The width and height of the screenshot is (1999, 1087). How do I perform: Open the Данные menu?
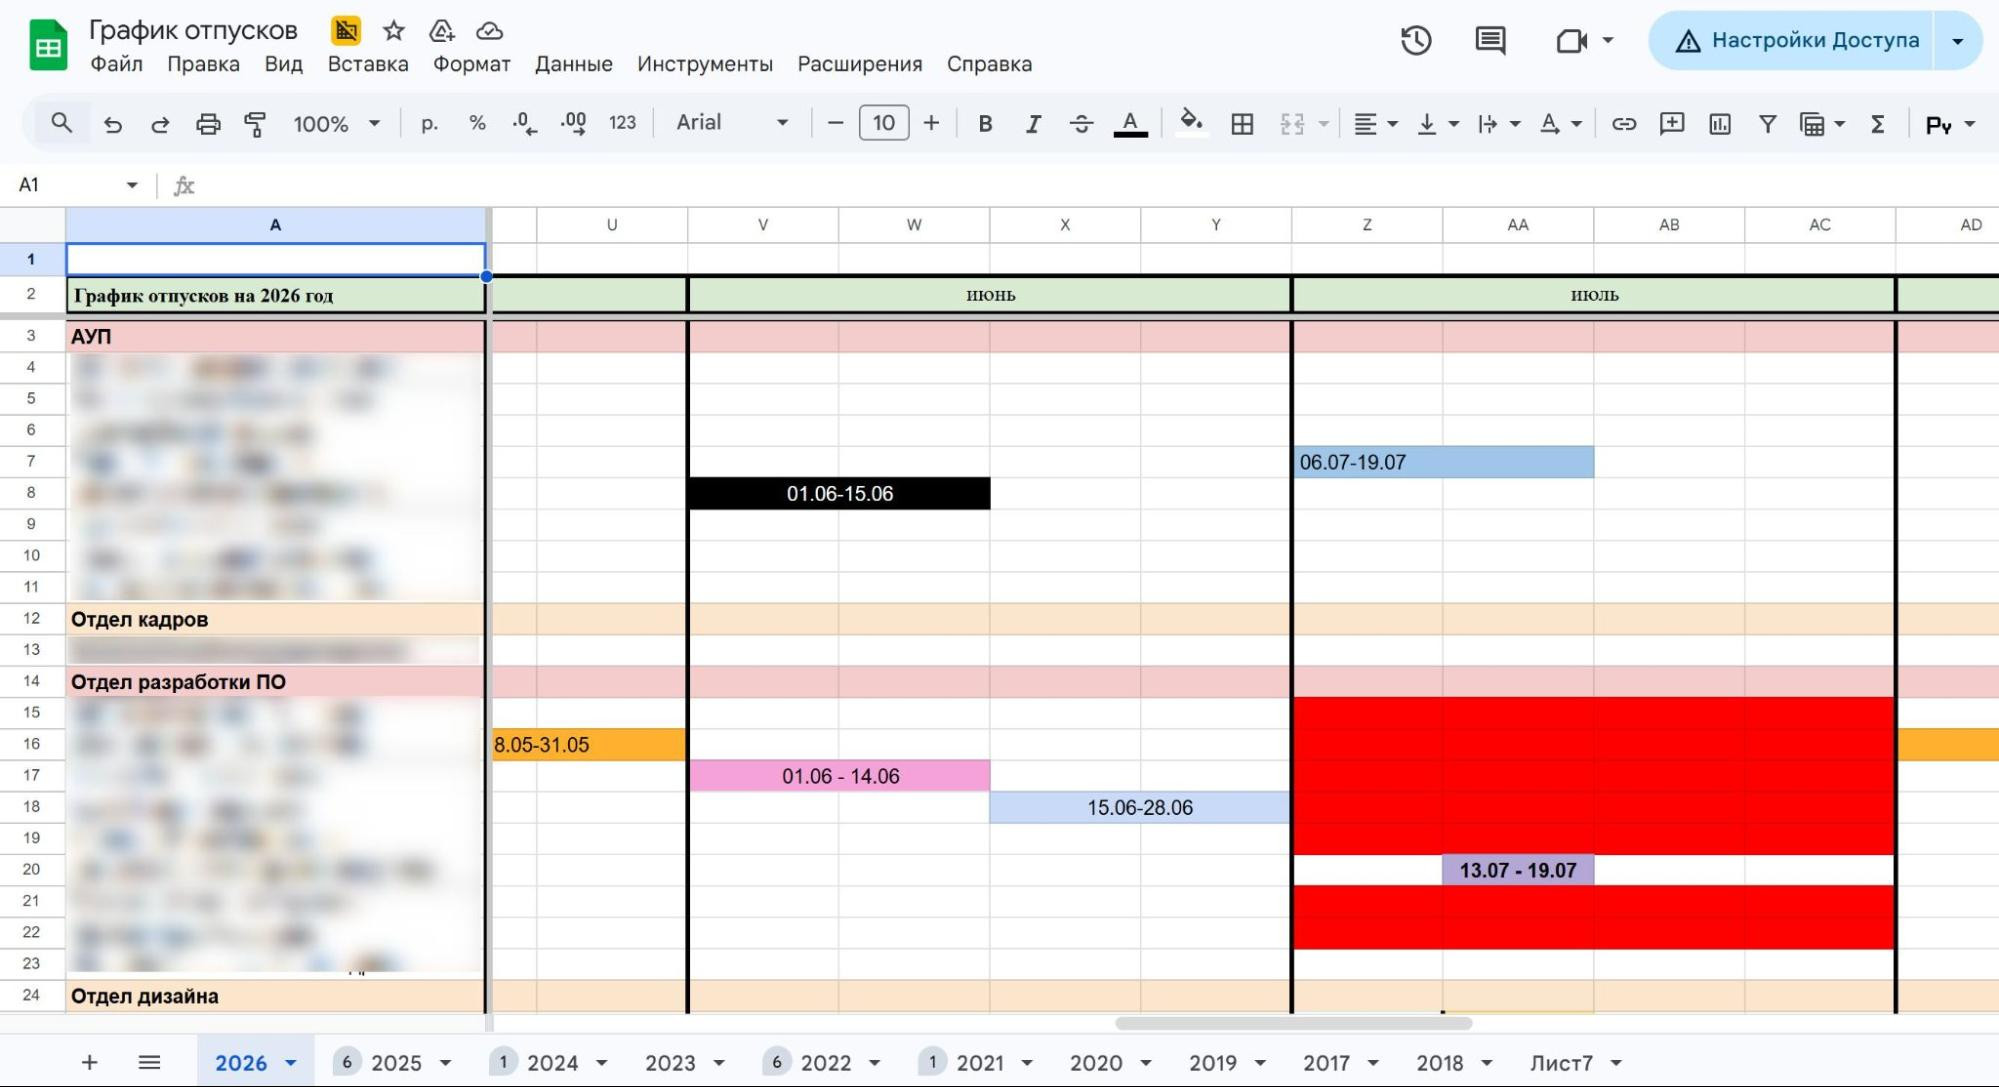pyautogui.click(x=573, y=64)
